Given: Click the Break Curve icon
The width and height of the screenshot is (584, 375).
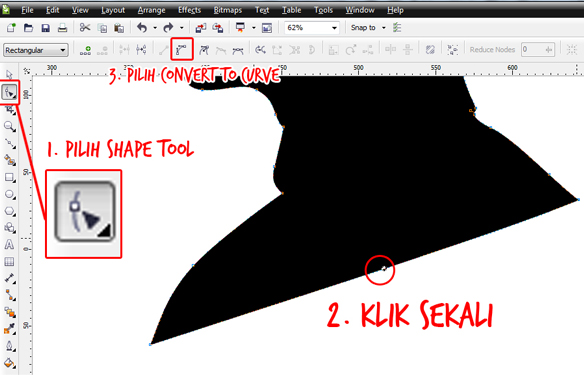Looking at the screenshot, I should click(x=141, y=50).
